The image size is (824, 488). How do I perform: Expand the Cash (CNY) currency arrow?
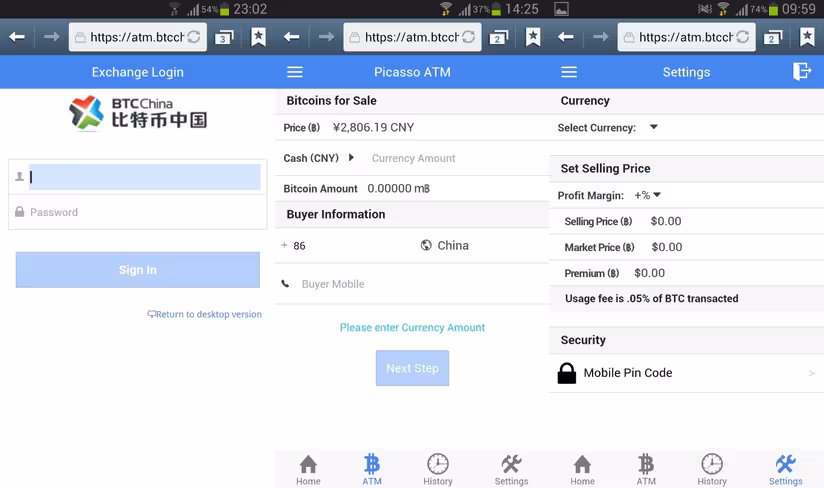[351, 157]
